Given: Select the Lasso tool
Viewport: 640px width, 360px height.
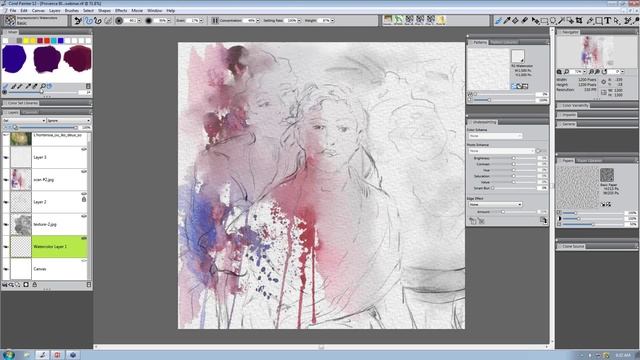Looking at the screenshot, I should 553,20.
